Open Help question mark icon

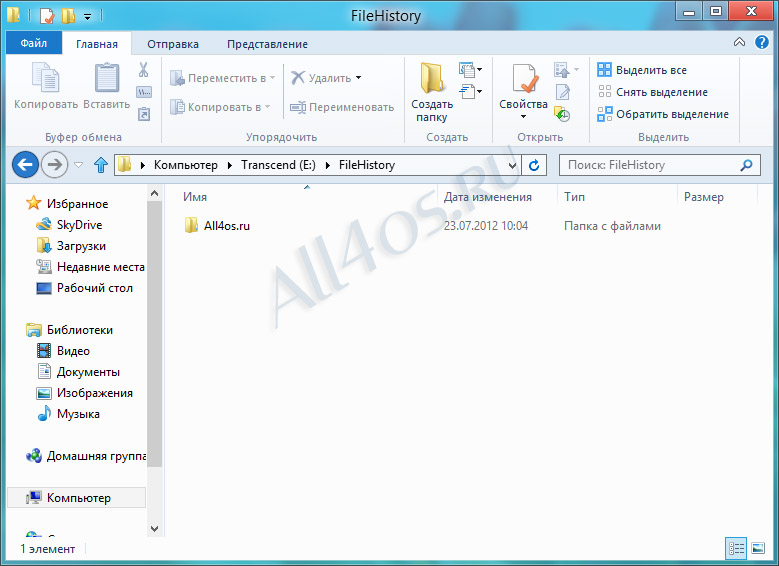[x=762, y=42]
